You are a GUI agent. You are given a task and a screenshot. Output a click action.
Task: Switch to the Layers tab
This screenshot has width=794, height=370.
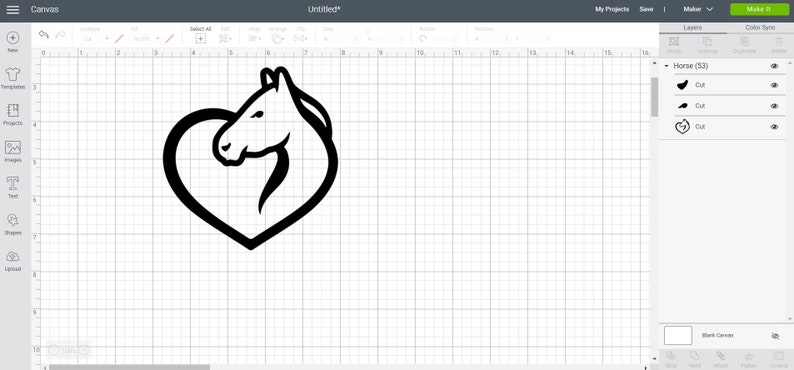click(x=693, y=28)
